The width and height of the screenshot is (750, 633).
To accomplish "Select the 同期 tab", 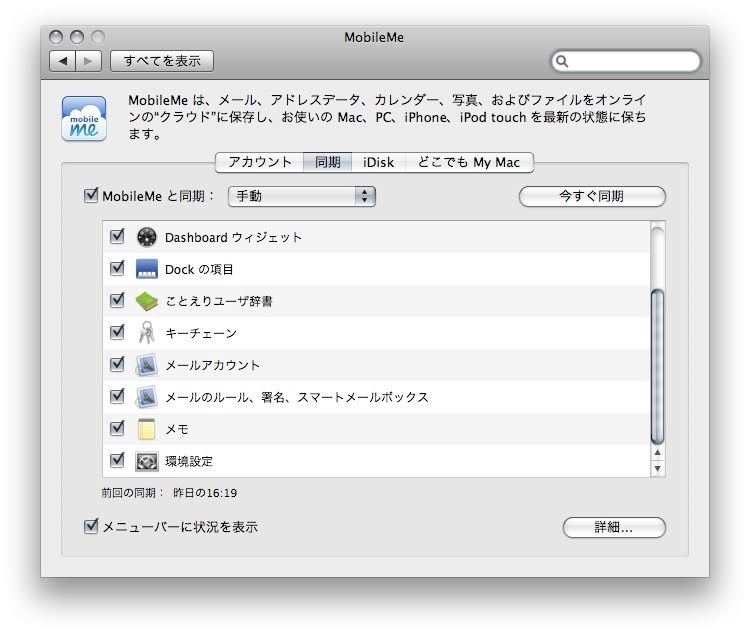I will [328, 163].
